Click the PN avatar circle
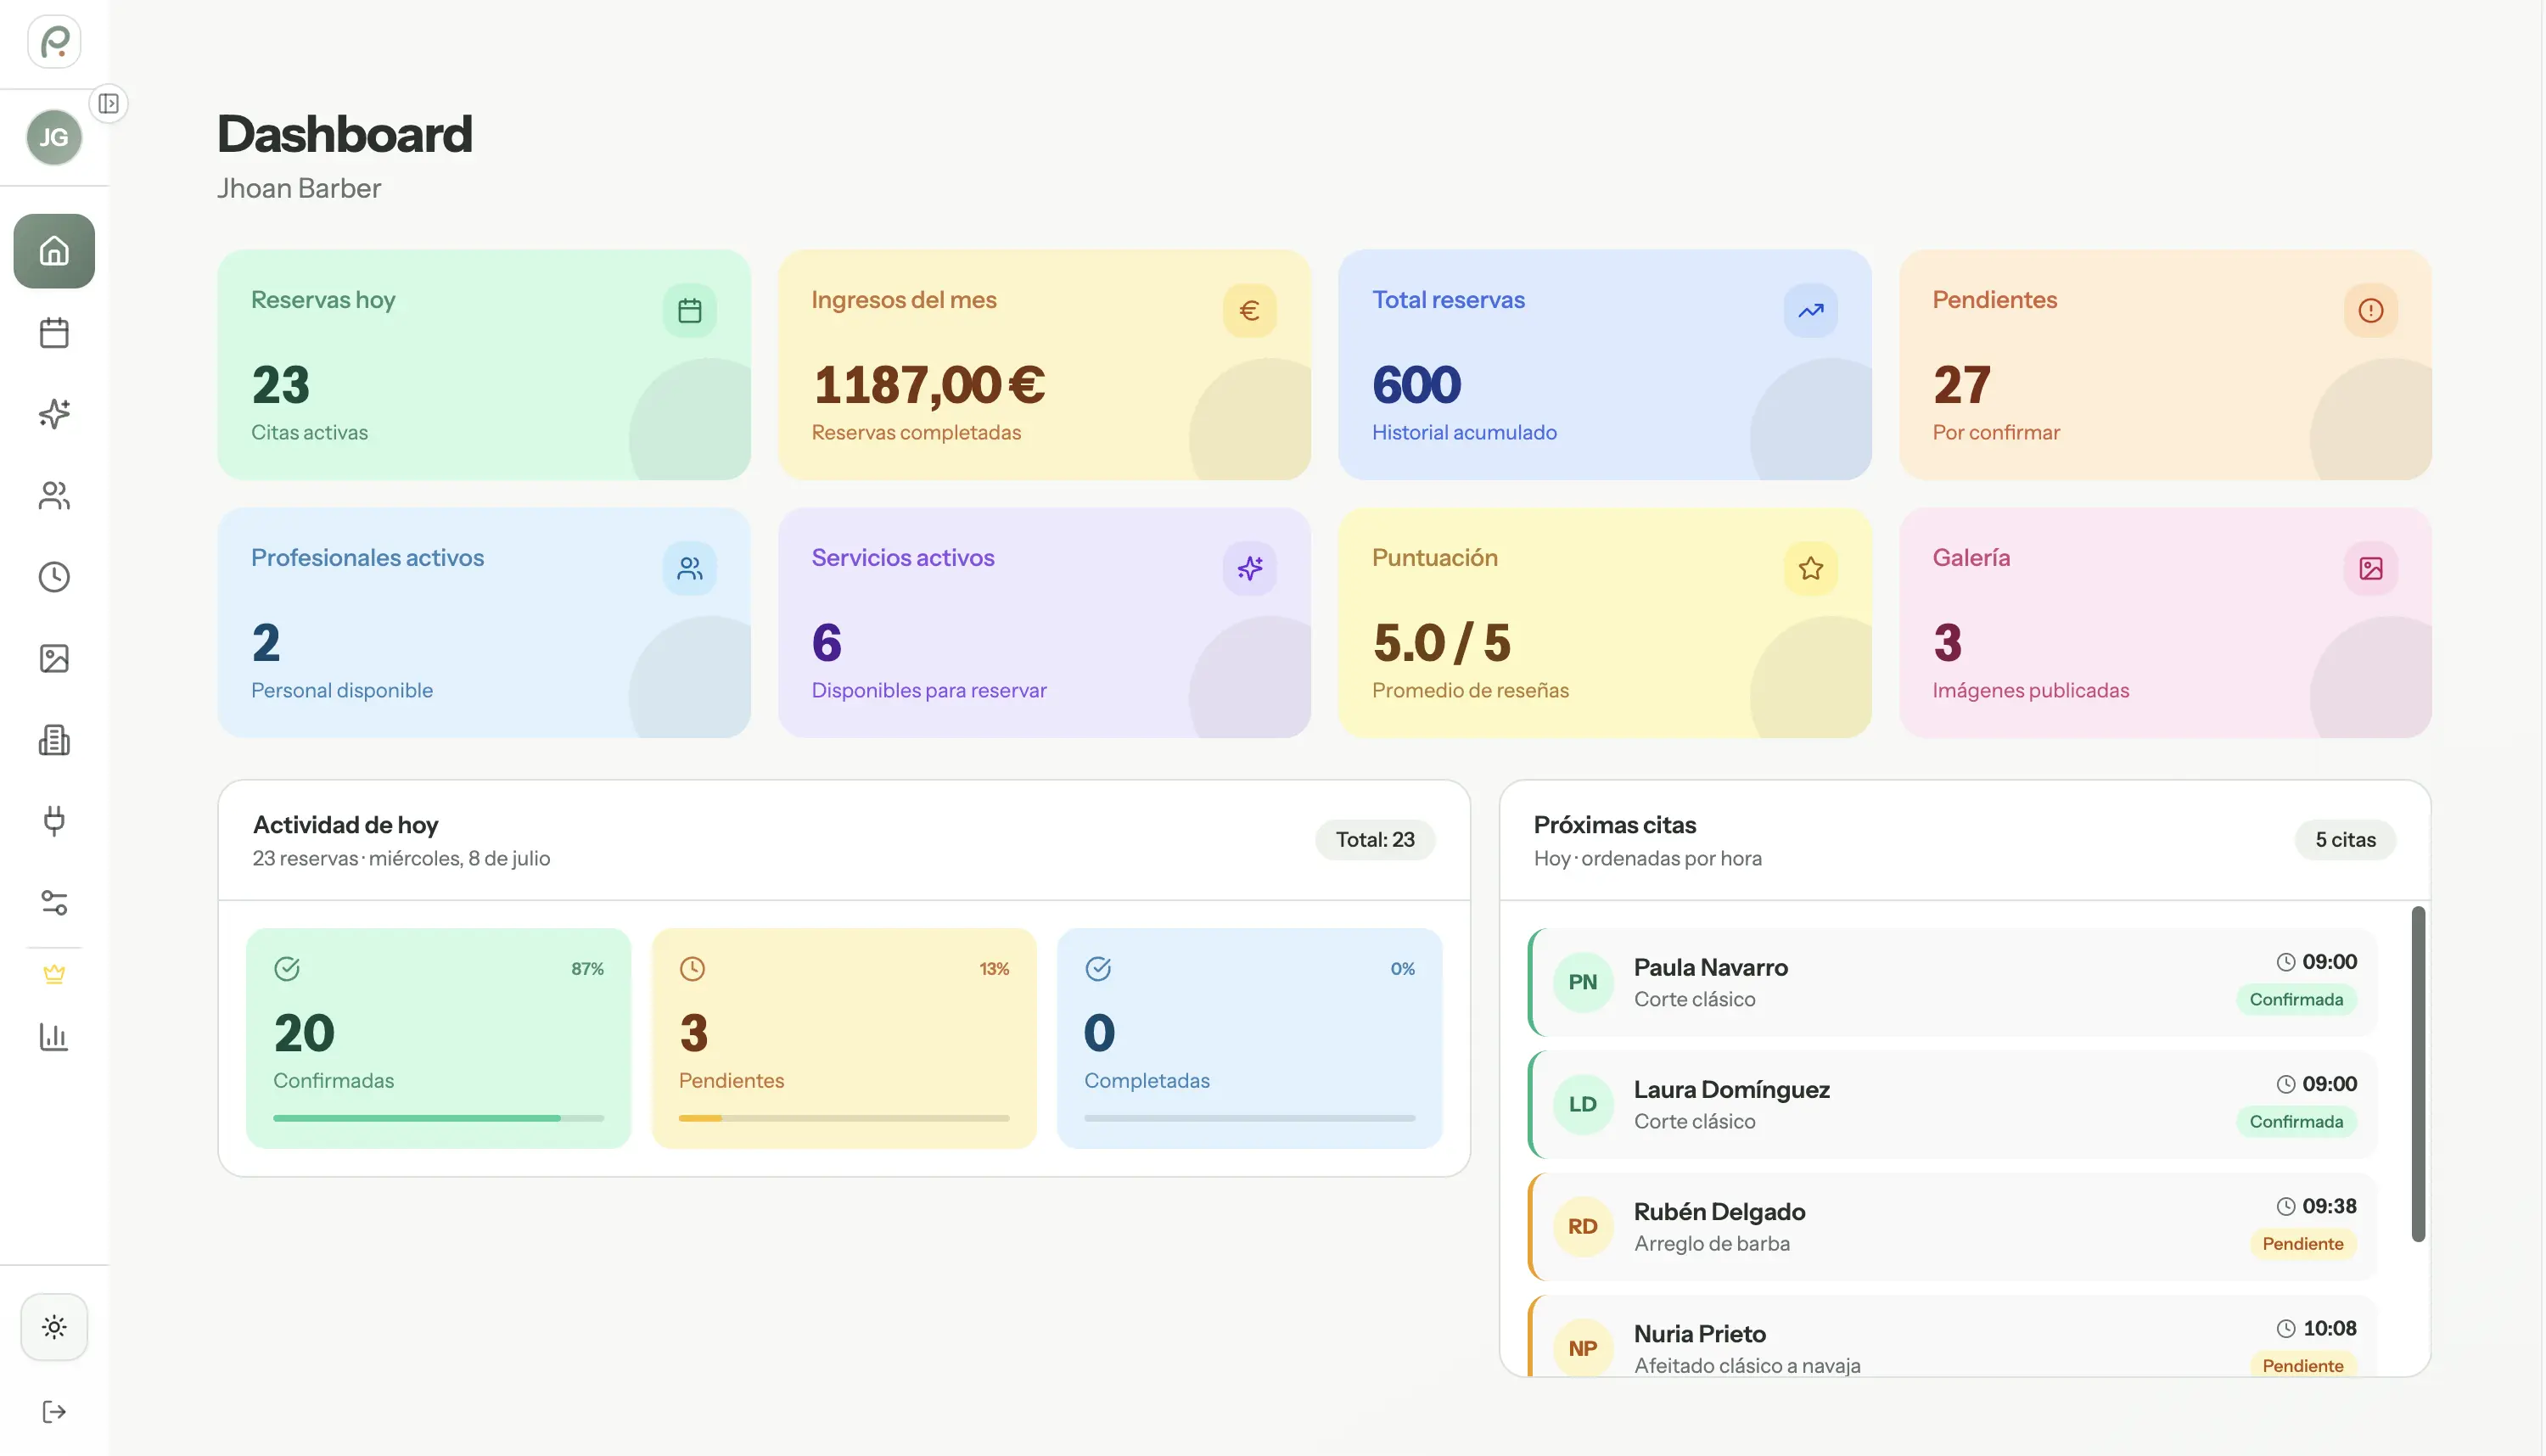 [x=1582, y=983]
